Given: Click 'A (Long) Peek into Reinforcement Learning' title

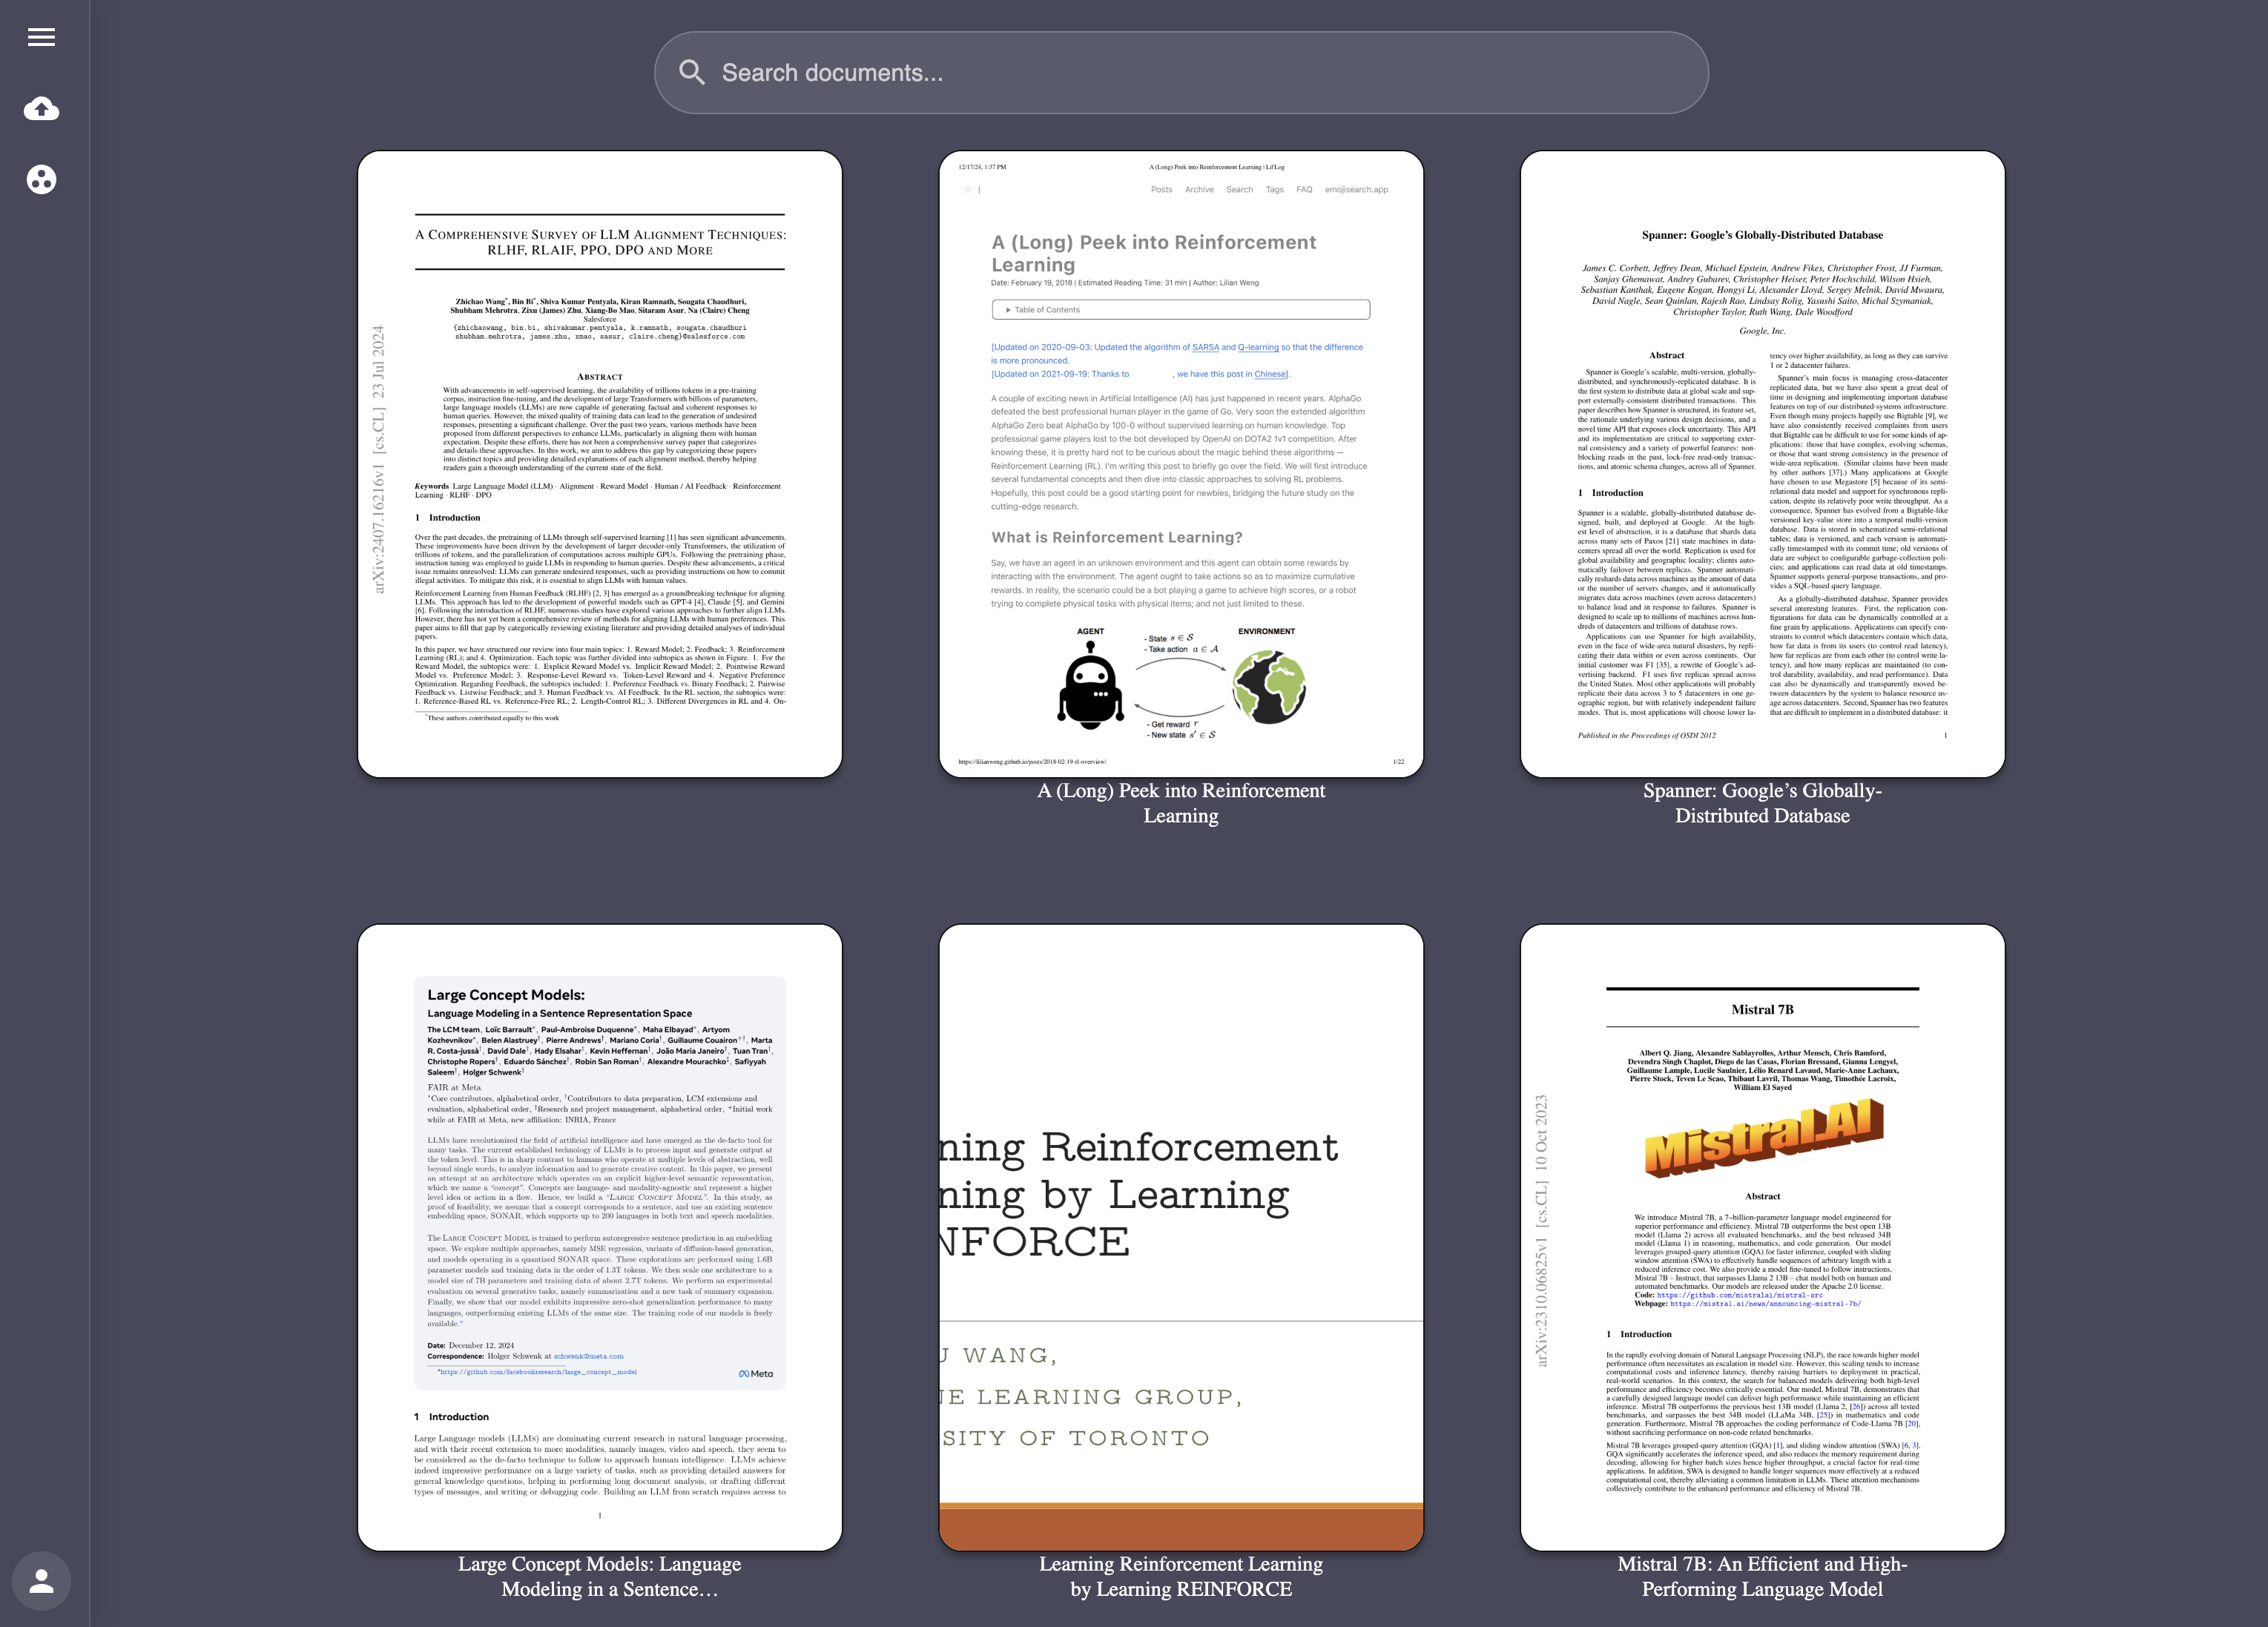Looking at the screenshot, I should [x=1180, y=803].
